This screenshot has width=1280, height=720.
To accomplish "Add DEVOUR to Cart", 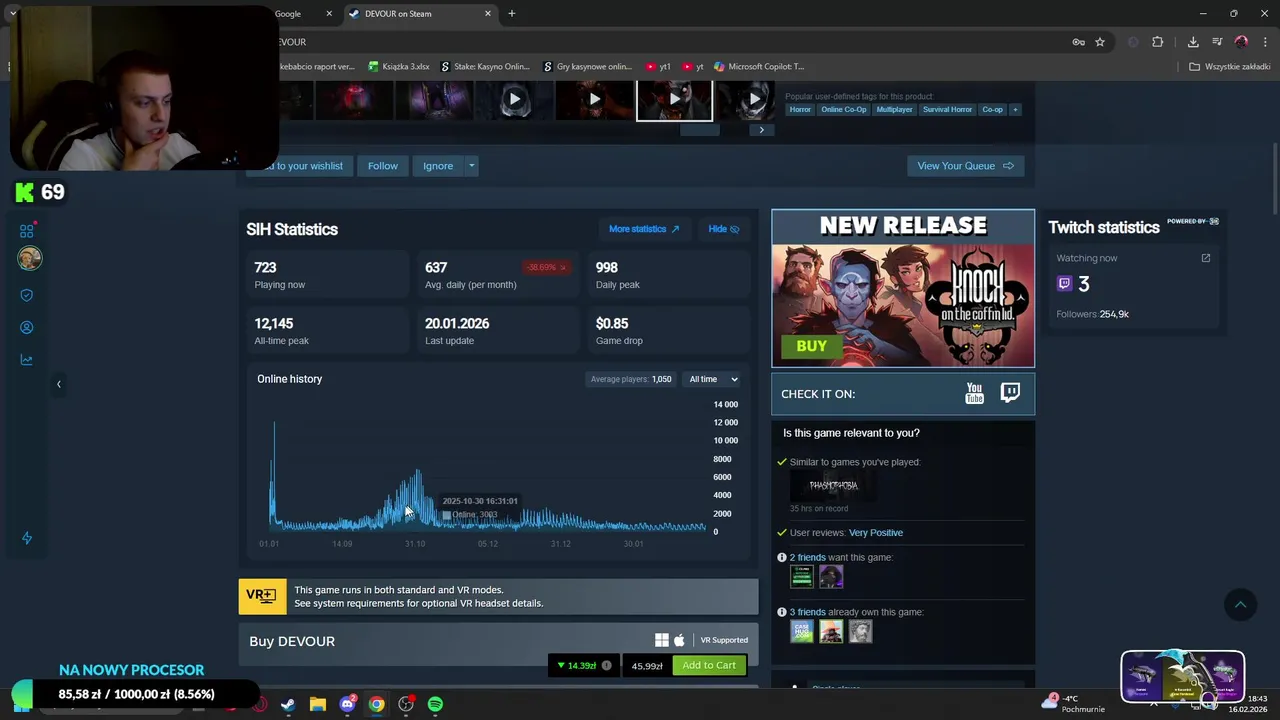I will 709,665.
